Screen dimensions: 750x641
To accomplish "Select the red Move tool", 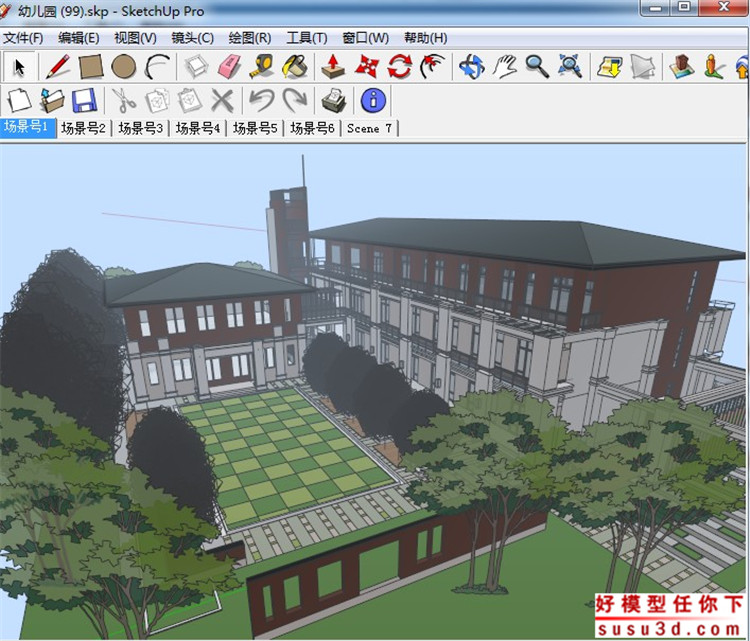I will 367,66.
